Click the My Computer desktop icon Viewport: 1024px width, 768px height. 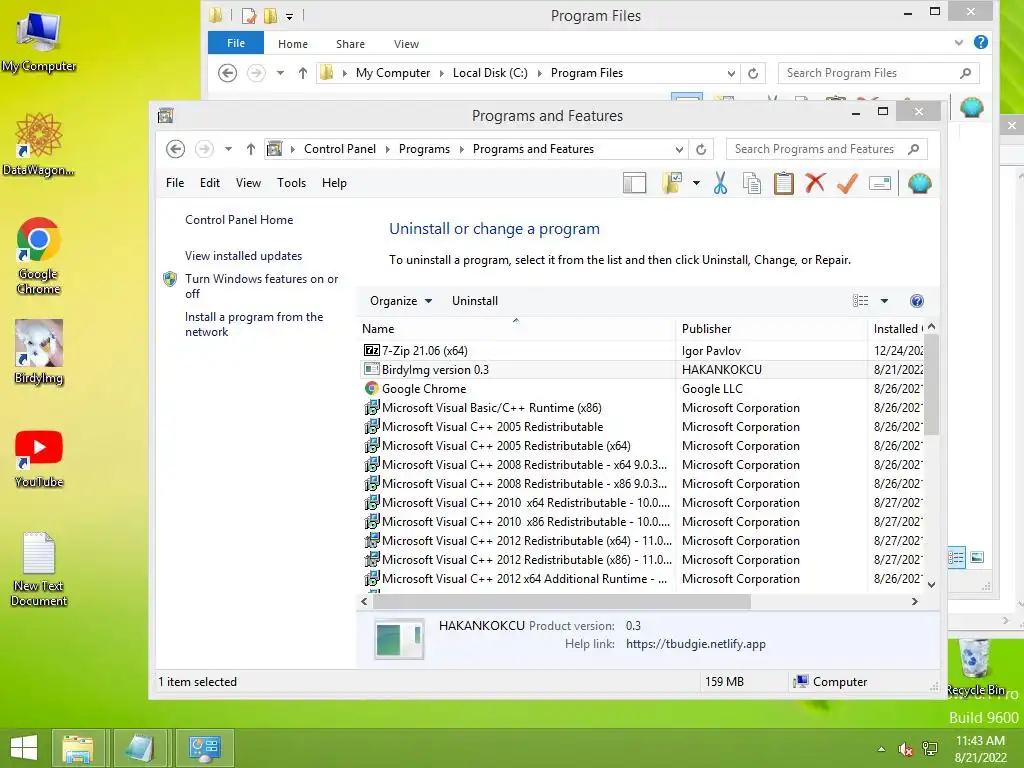tap(39, 42)
